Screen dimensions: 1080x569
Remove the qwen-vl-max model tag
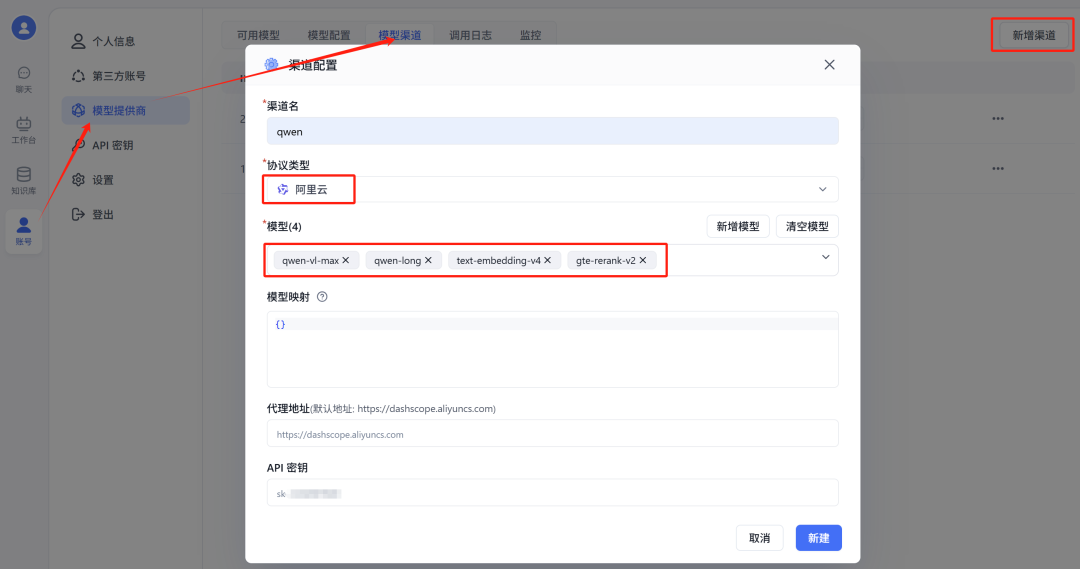click(x=346, y=260)
